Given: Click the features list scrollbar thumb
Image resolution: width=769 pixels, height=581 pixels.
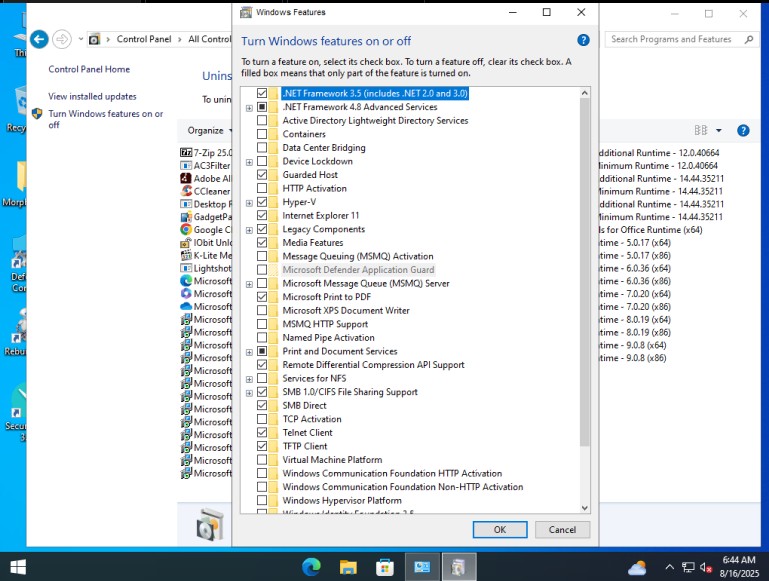Looking at the screenshot, I should 584,272.
